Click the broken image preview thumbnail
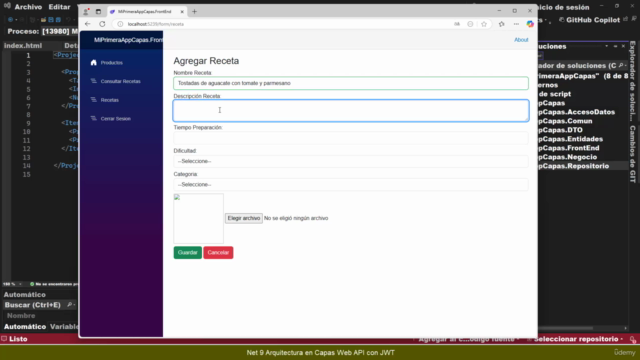The width and height of the screenshot is (640, 360). (x=198, y=218)
